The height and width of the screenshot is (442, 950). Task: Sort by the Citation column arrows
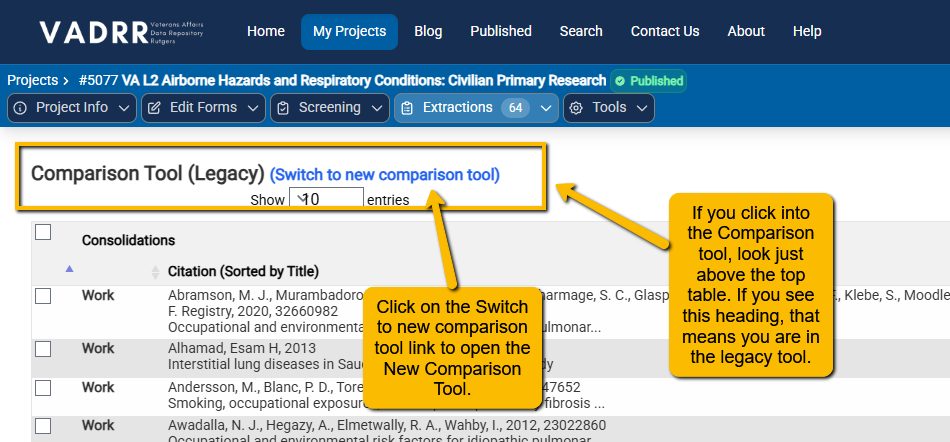coord(155,272)
